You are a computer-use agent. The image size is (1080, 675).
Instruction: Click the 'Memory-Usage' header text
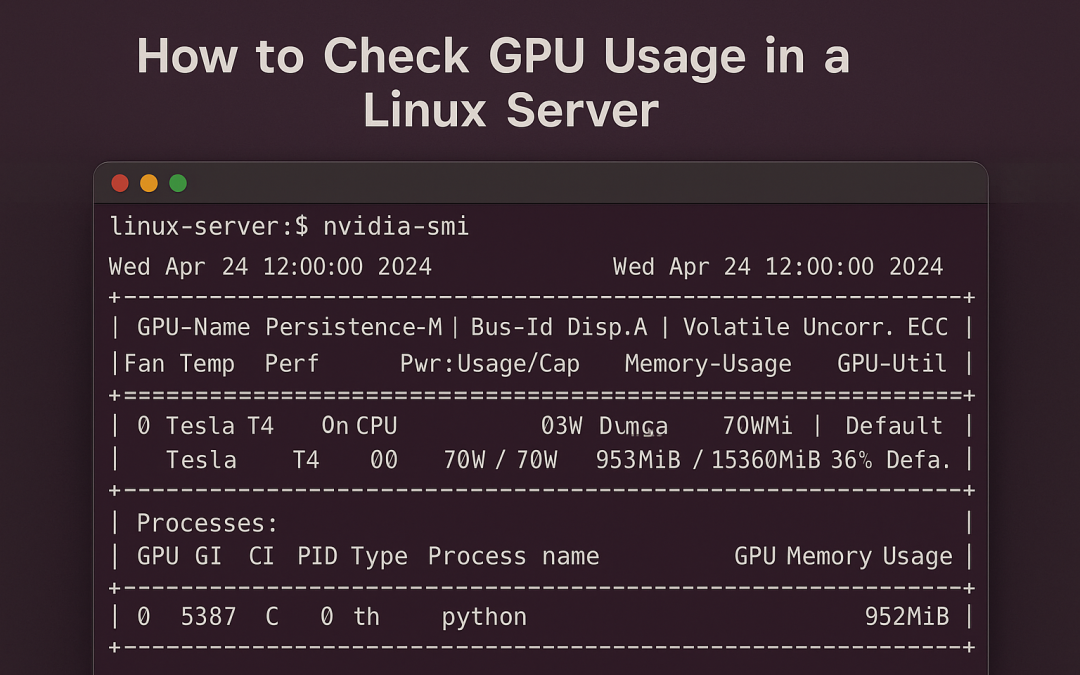pyautogui.click(x=707, y=364)
